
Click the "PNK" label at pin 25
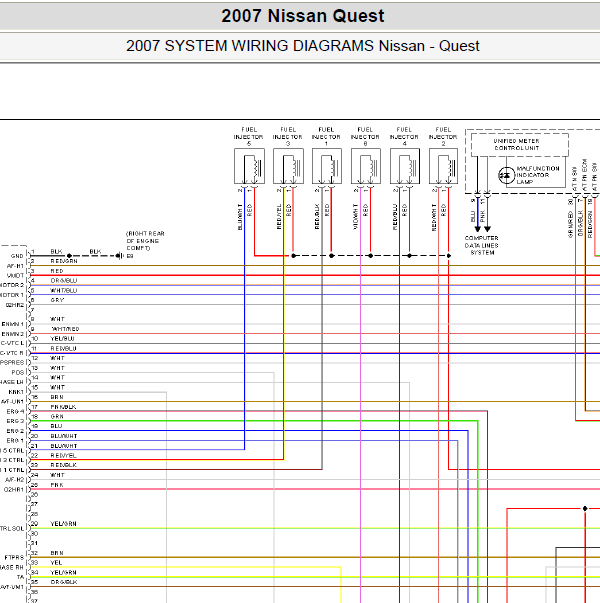(x=57, y=485)
